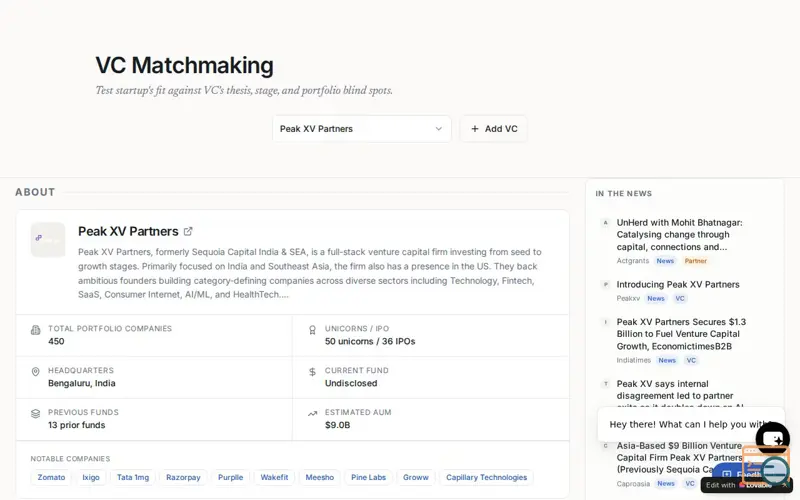Click the Secures $1.3 Billion article favicon
Image resolution: width=800 pixels, height=500 pixels.
click(x=606, y=322)
